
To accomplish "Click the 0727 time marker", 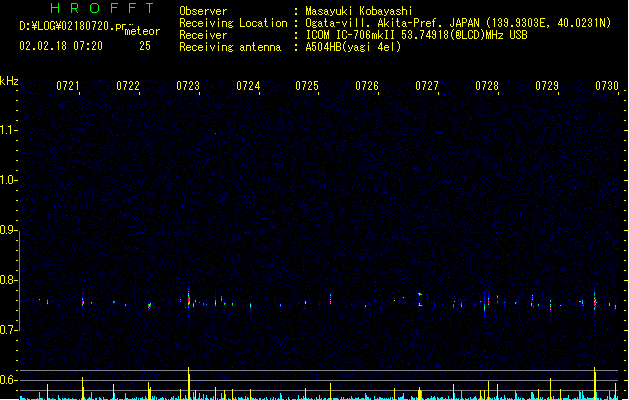I will pyautogui.click(x=427, y=86).
